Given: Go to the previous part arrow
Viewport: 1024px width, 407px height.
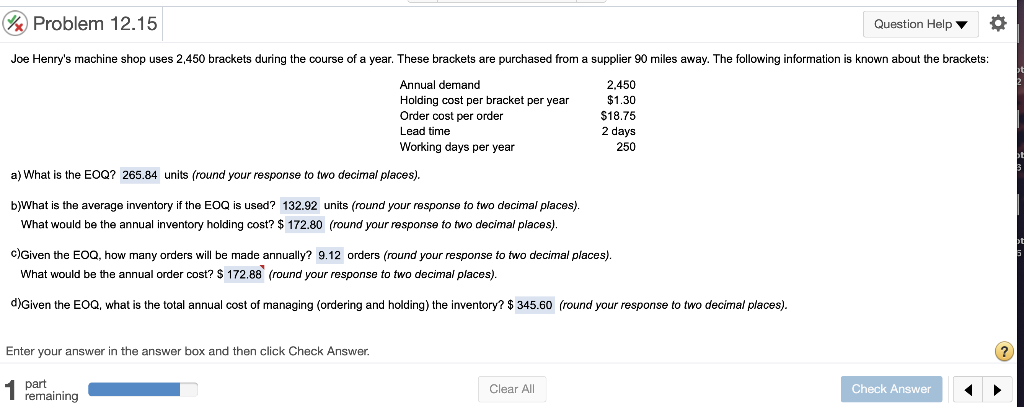Looking at the screenshot, I should 968,389.
